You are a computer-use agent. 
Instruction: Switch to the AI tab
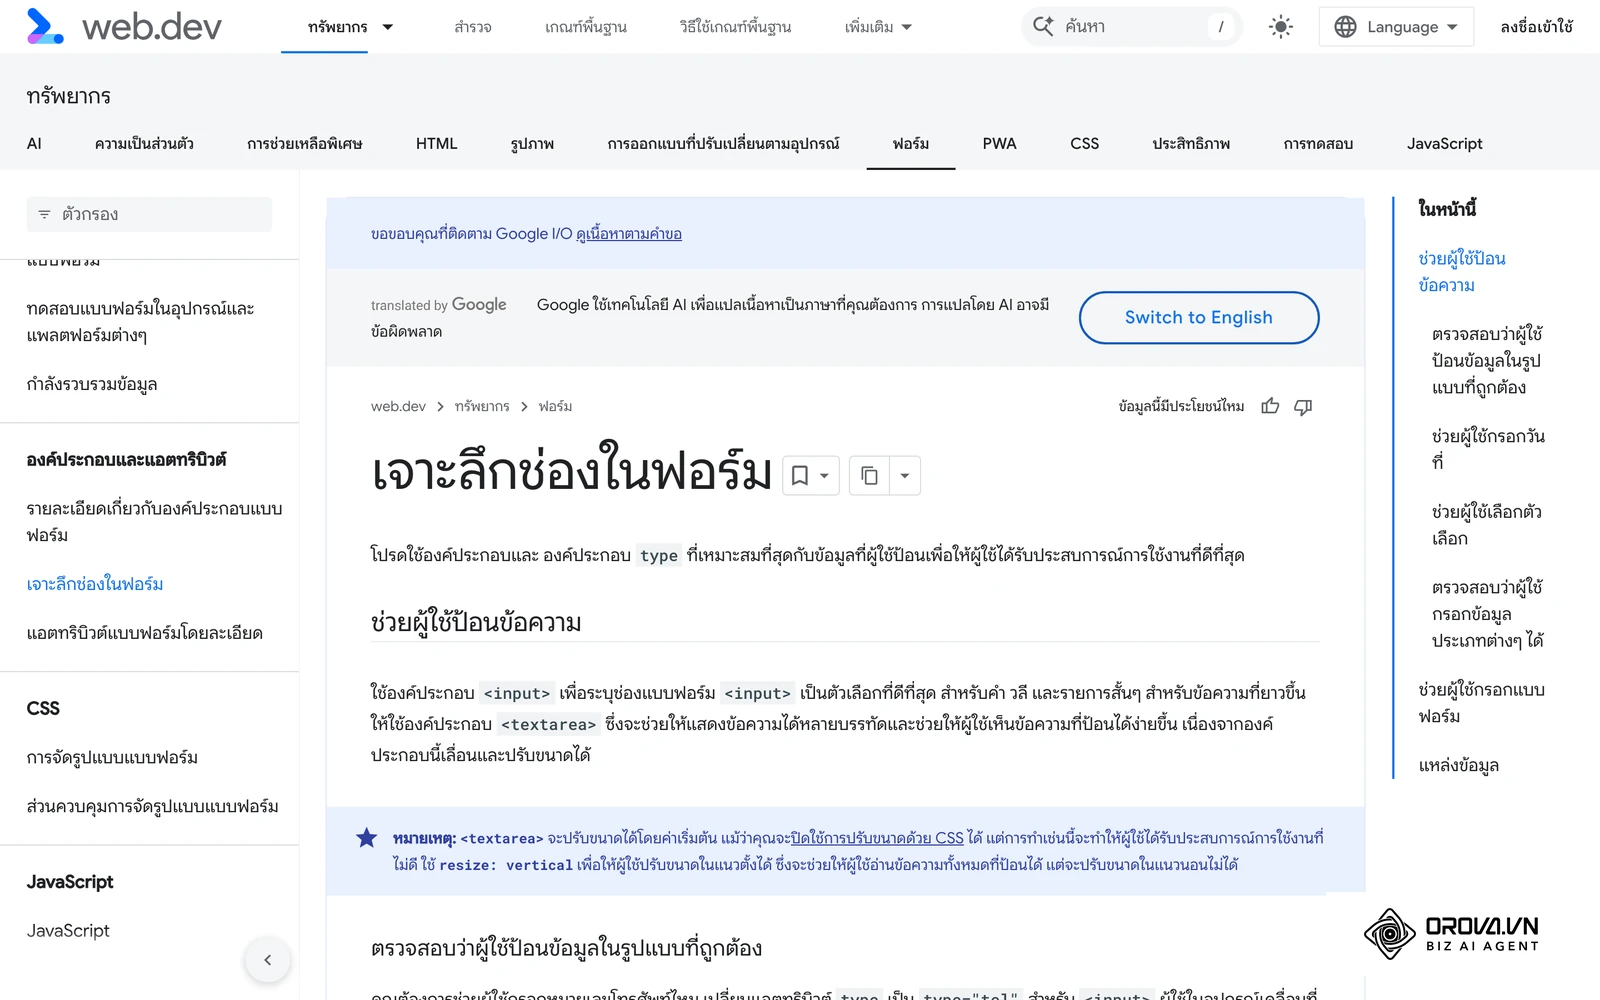point(34,144)
